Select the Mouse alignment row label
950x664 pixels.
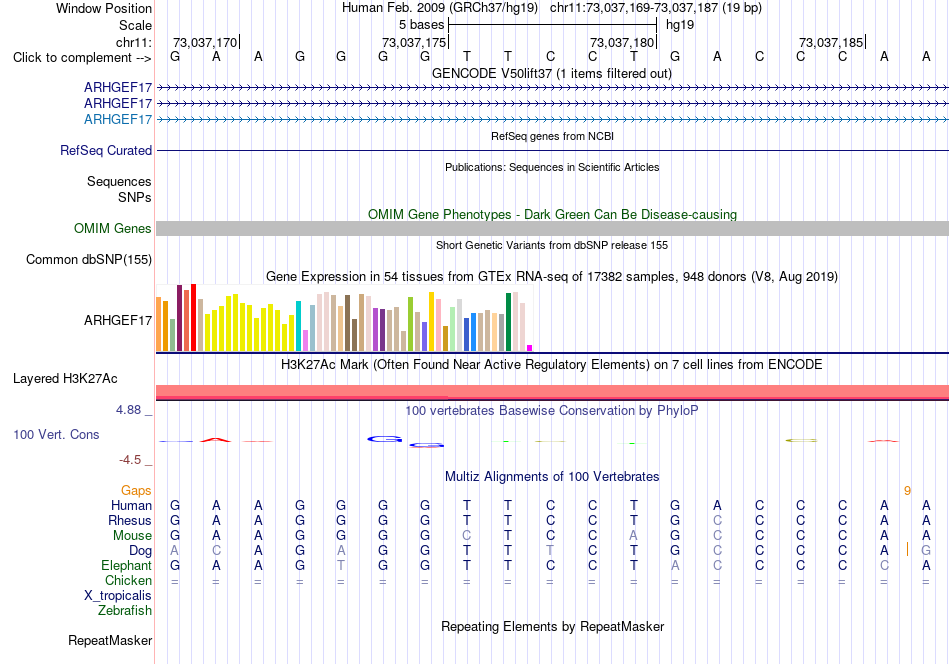132,536
